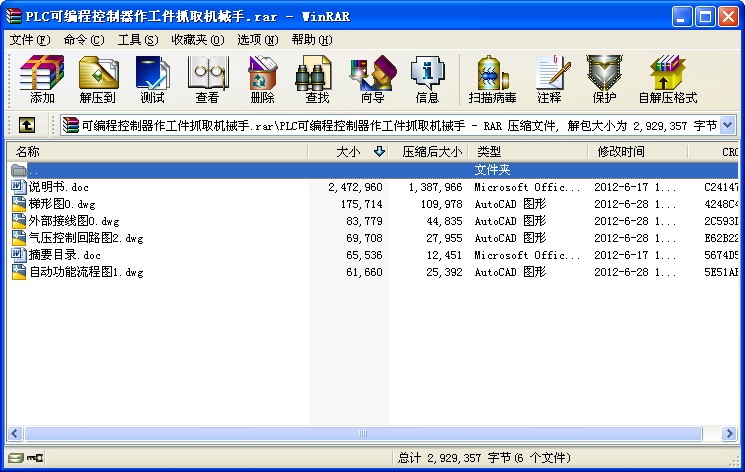Launch the 向导 (Wizard) tool
Screen dimensions: 745x472
[372, 80]
